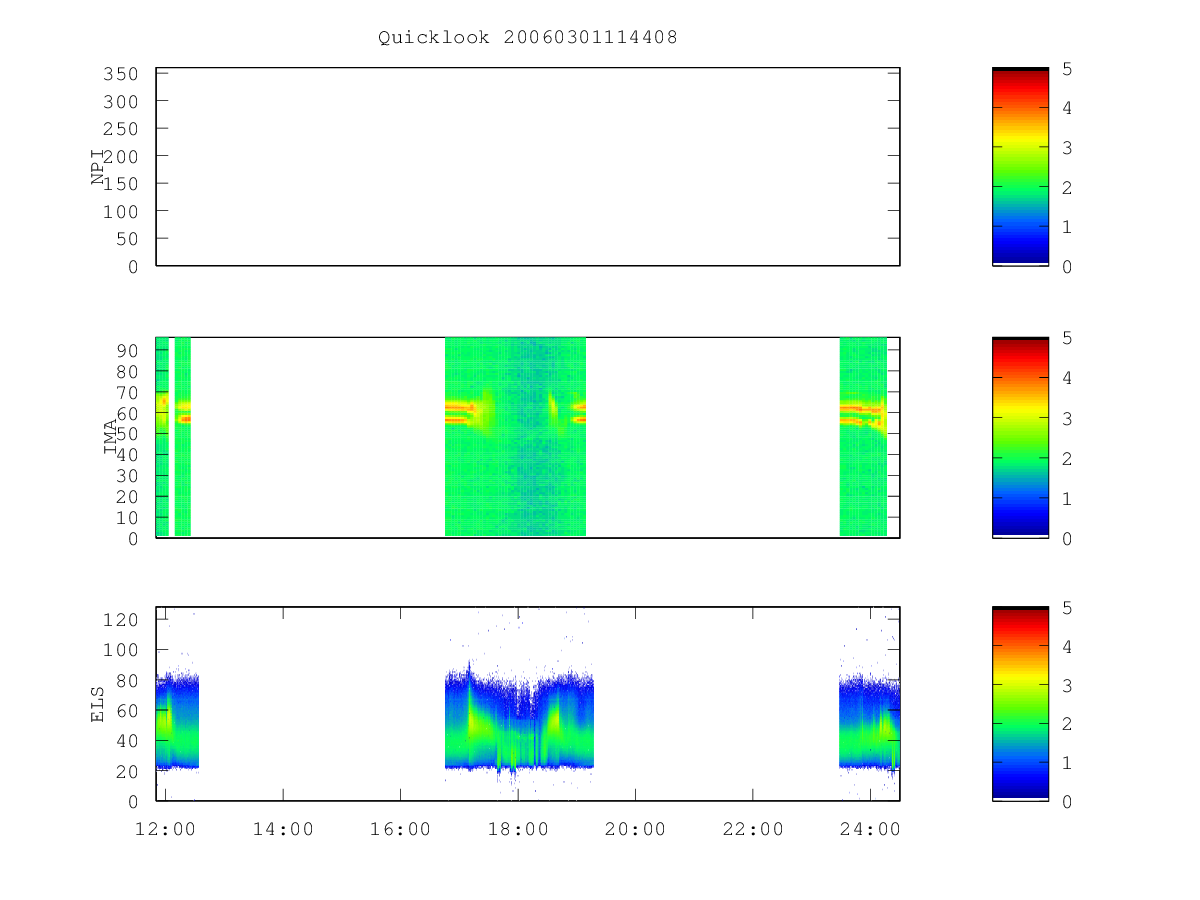Select the IMA y-axis label

(111, 438)
